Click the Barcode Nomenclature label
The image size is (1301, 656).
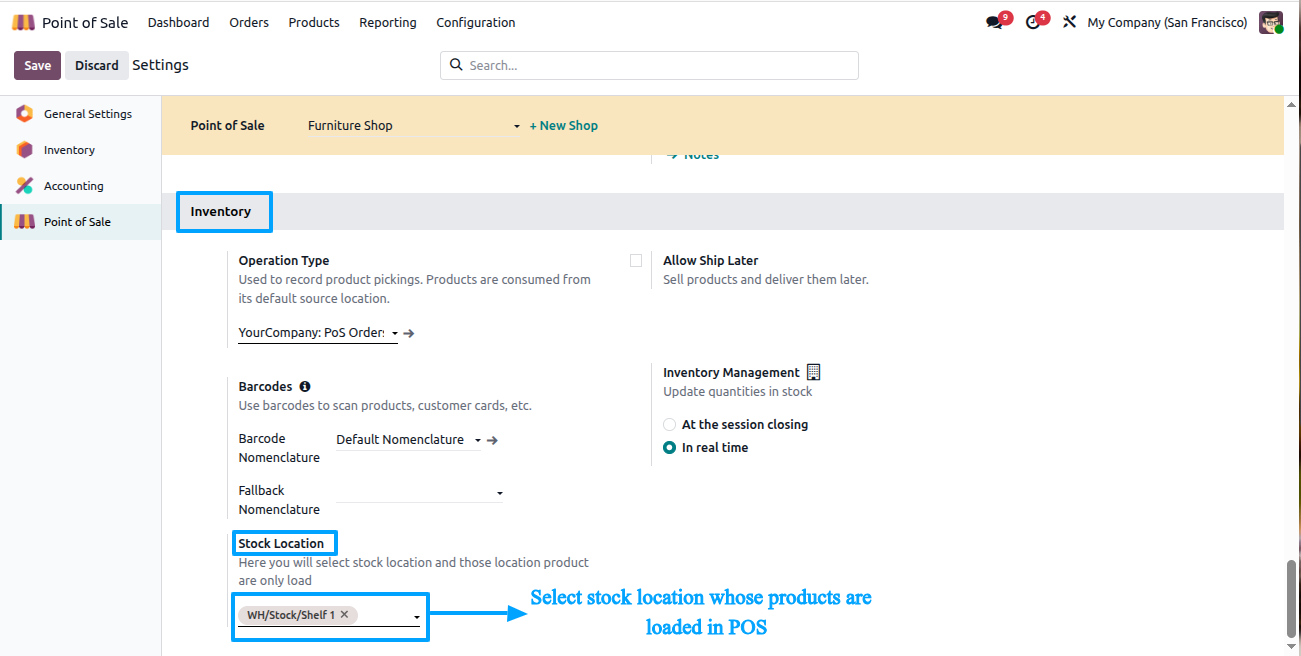pos(279,448)
